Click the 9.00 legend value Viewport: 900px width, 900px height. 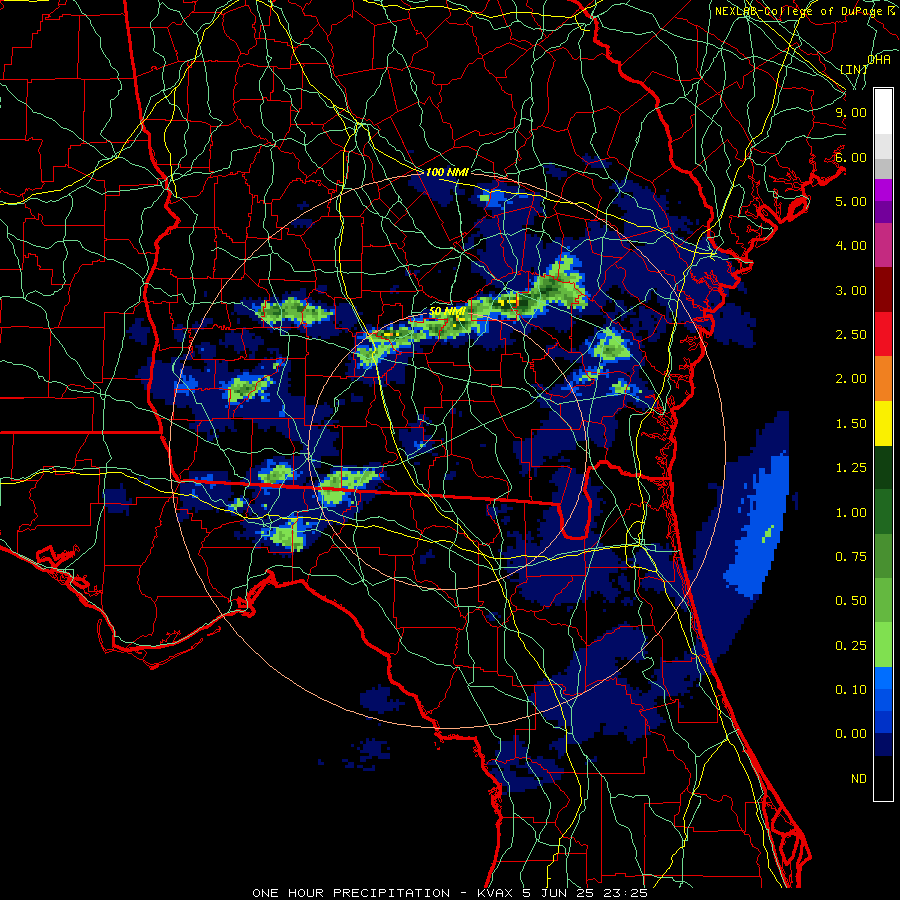[x=851, y=112]
